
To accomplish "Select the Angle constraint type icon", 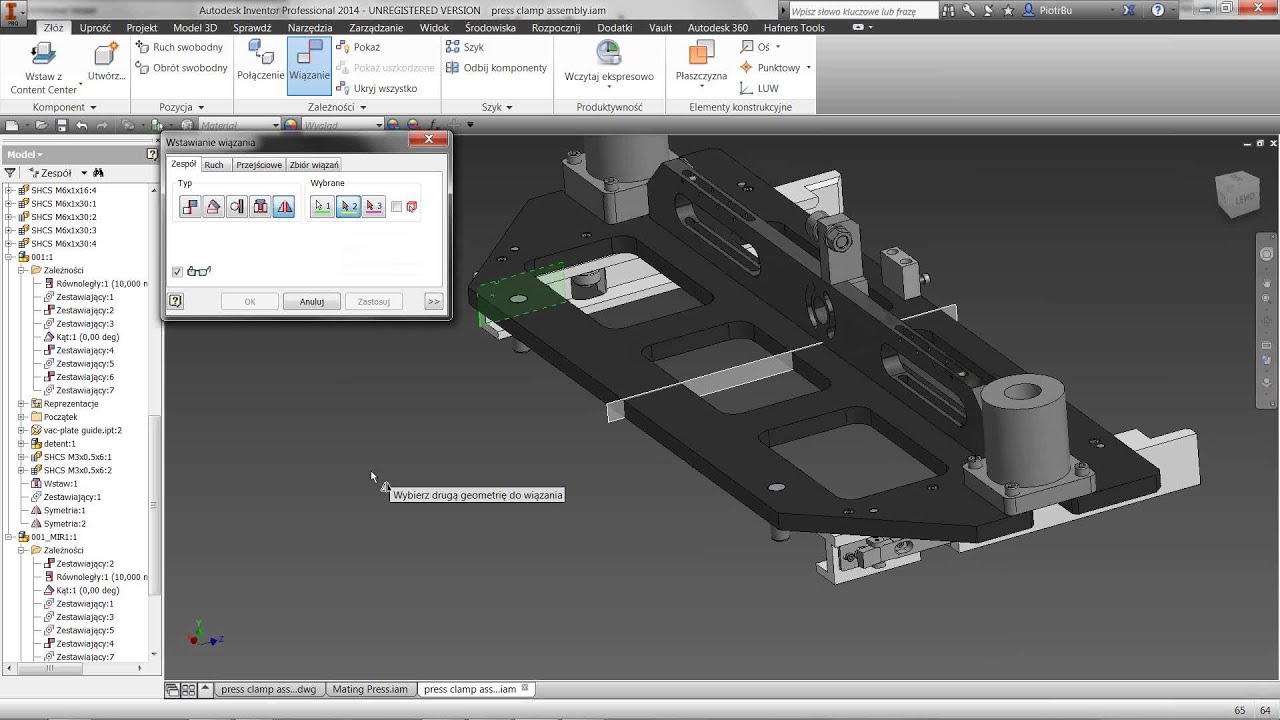I will coord(213,207).
